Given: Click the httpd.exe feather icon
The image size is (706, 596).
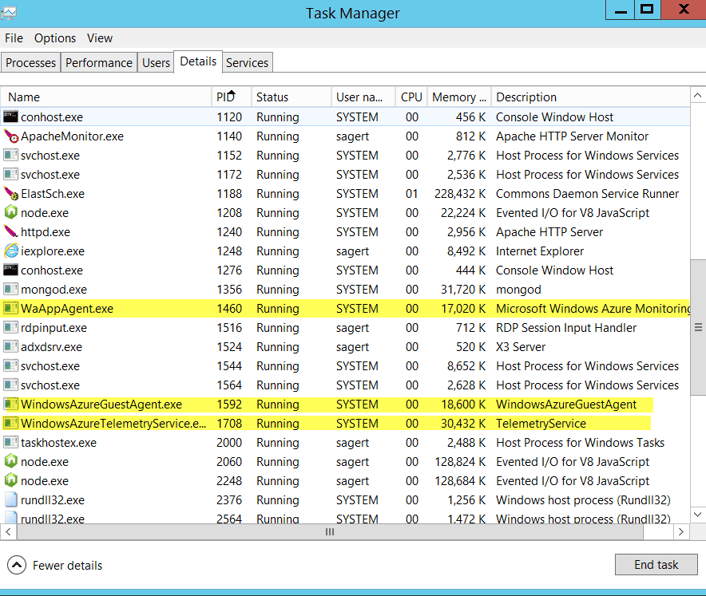Looking at the screenshot, I should [11, 232].
